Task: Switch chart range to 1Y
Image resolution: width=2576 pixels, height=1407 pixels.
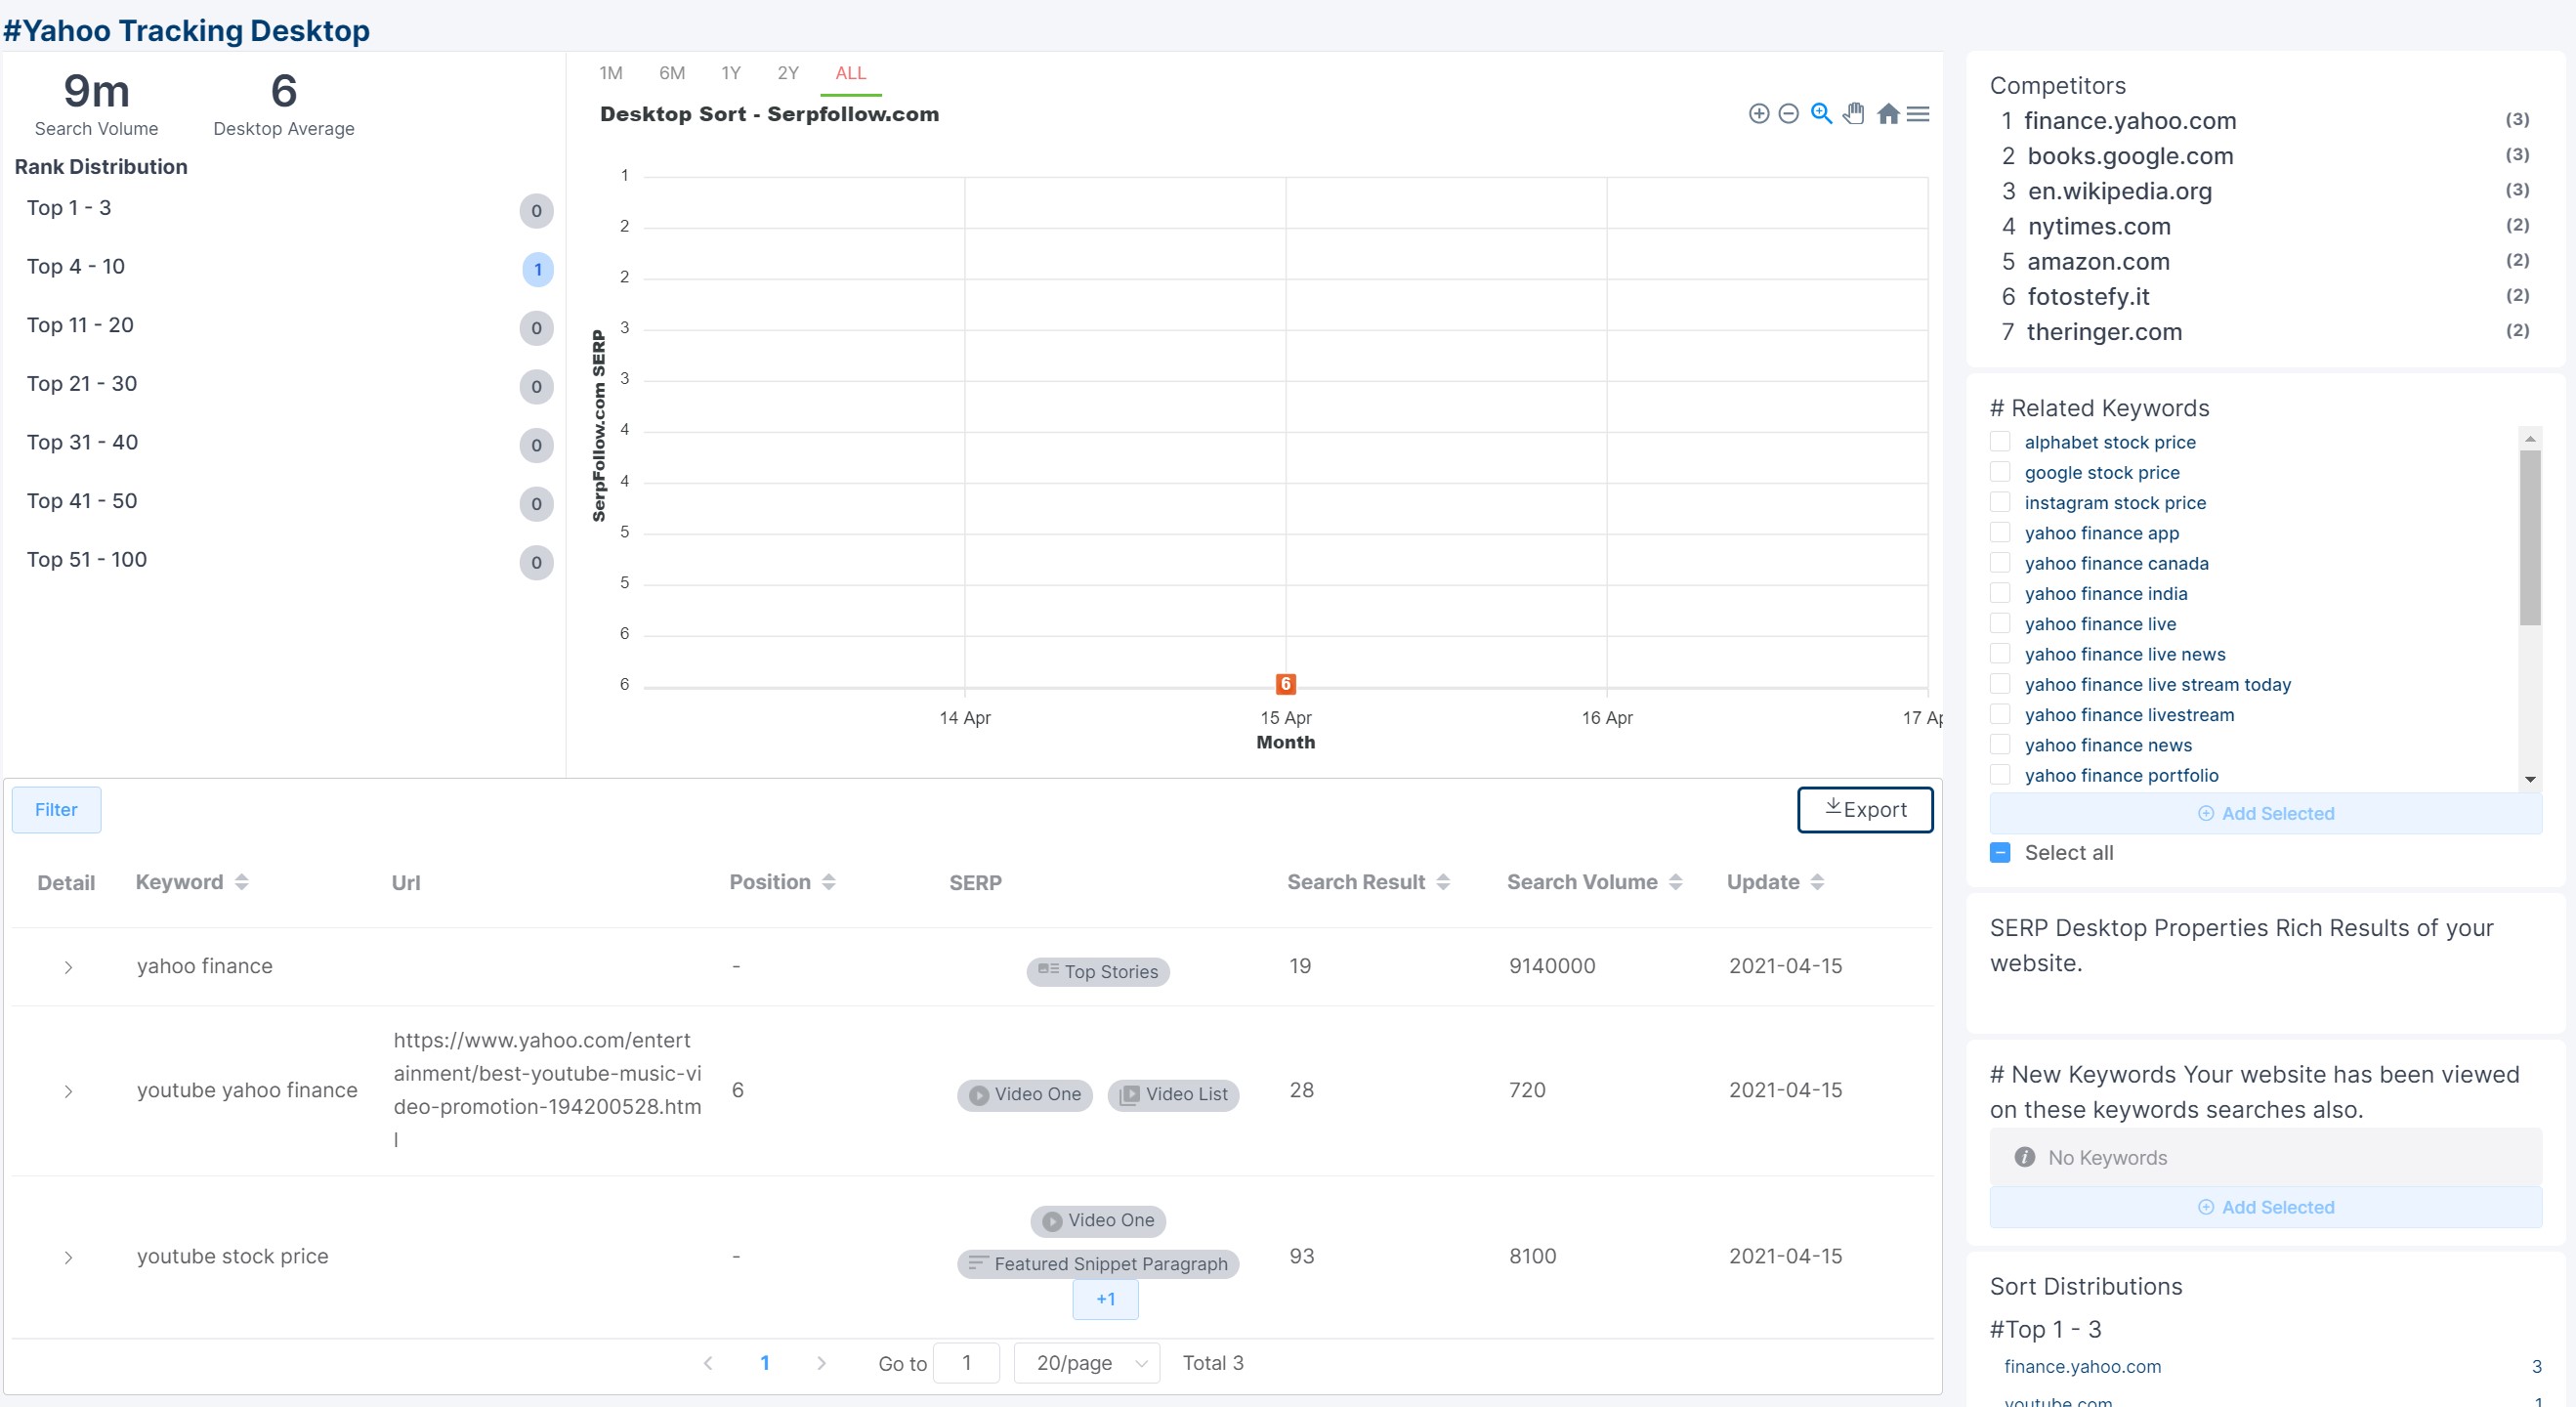Action: click(731, 73)
